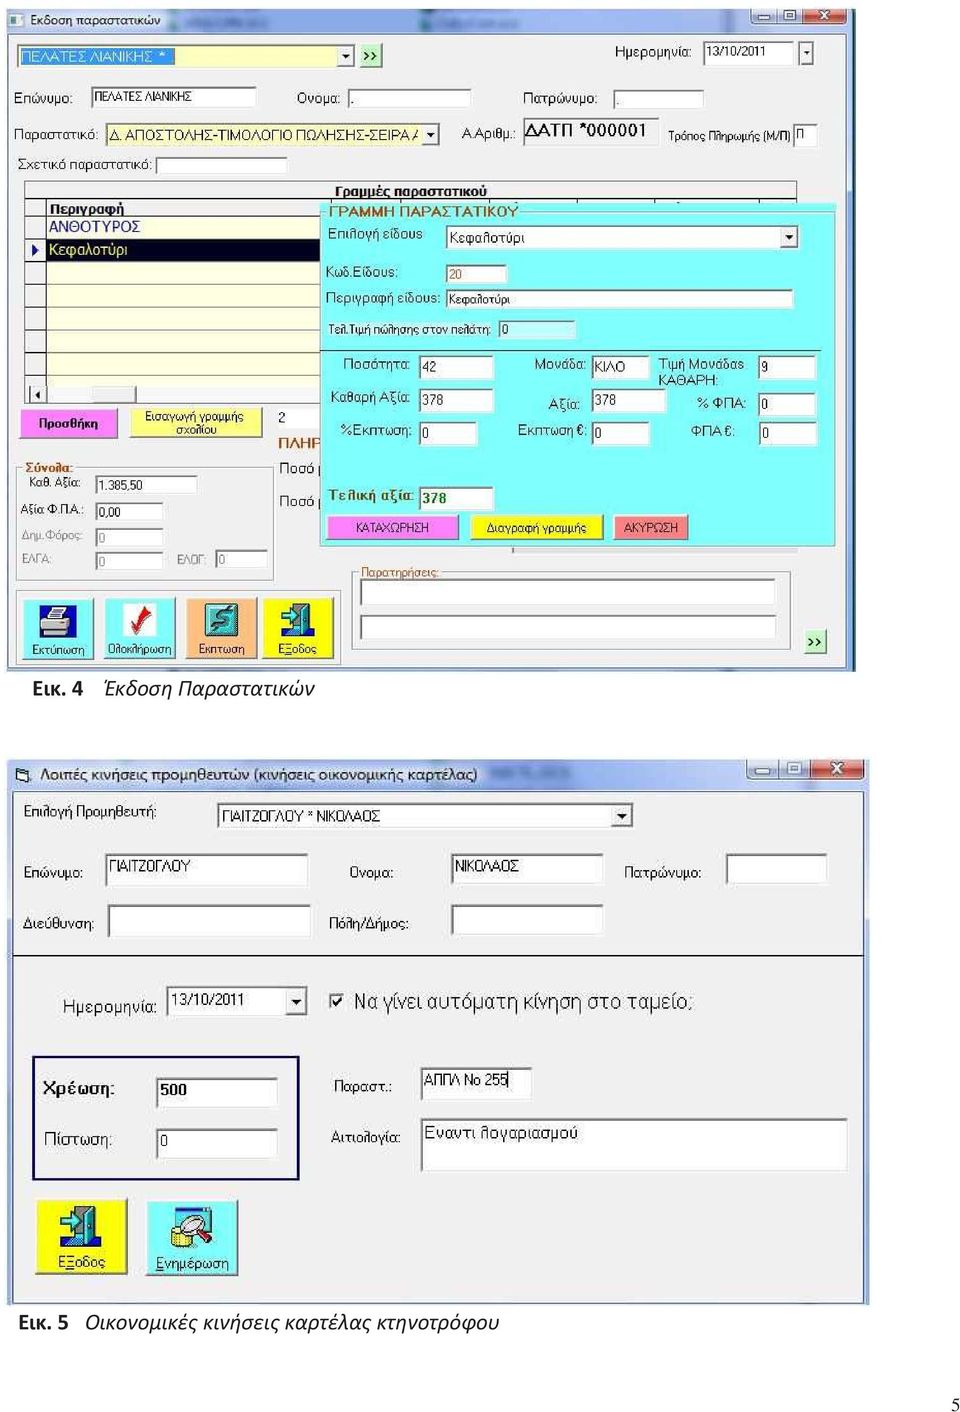Toggle automatic cash register movement checkbox
Image resolution: width=960 pixels, height=1412 pixels.
click(337, 1001)
